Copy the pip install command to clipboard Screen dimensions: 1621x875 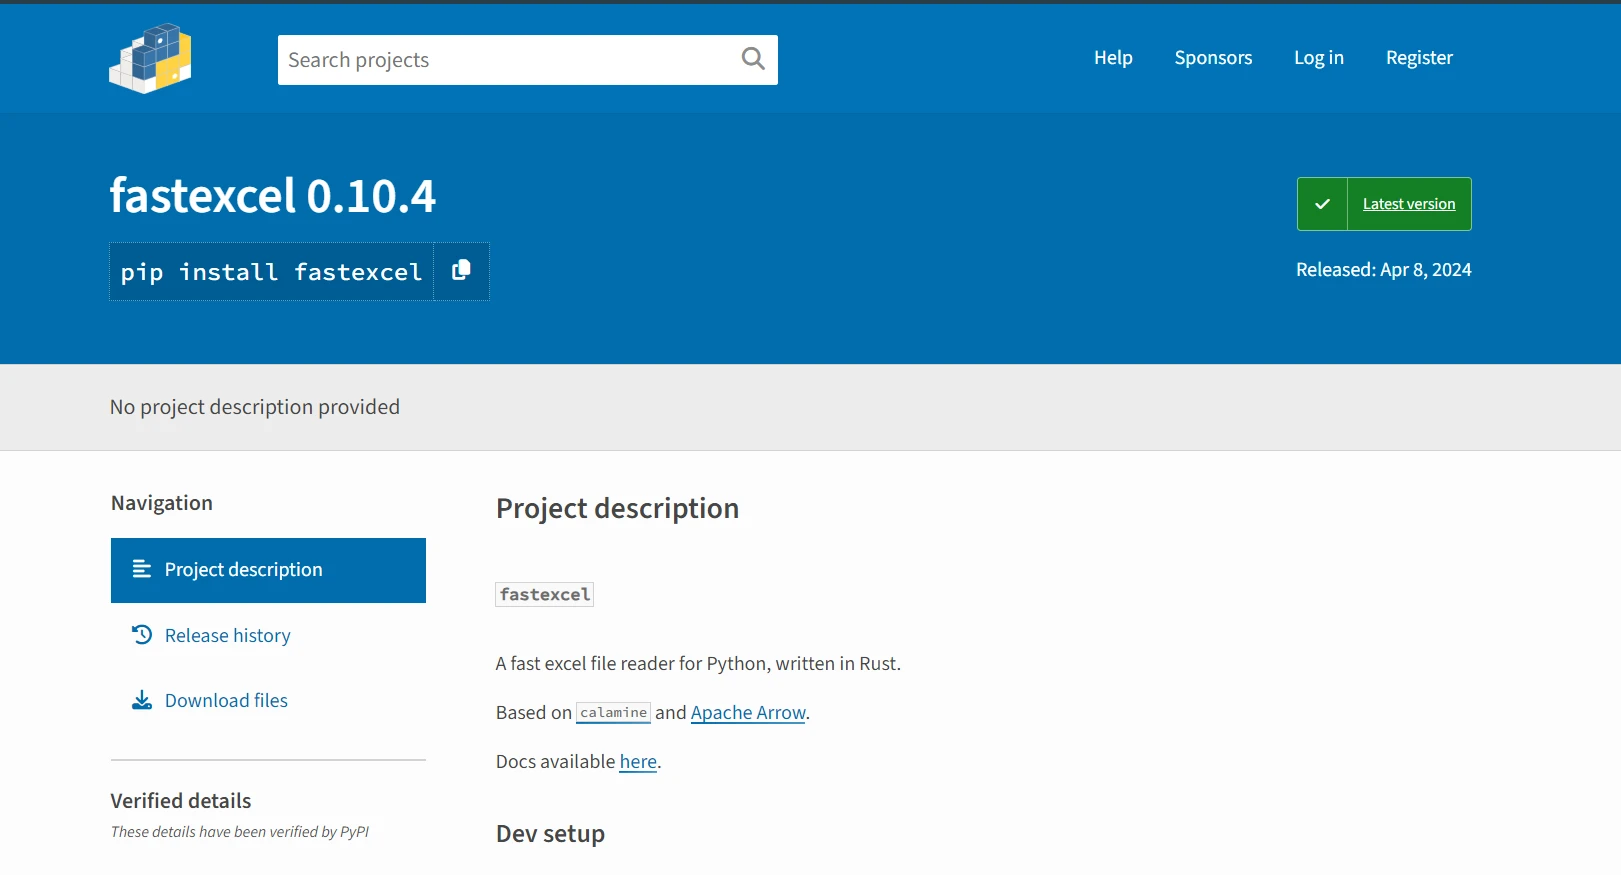pos(461,271)
